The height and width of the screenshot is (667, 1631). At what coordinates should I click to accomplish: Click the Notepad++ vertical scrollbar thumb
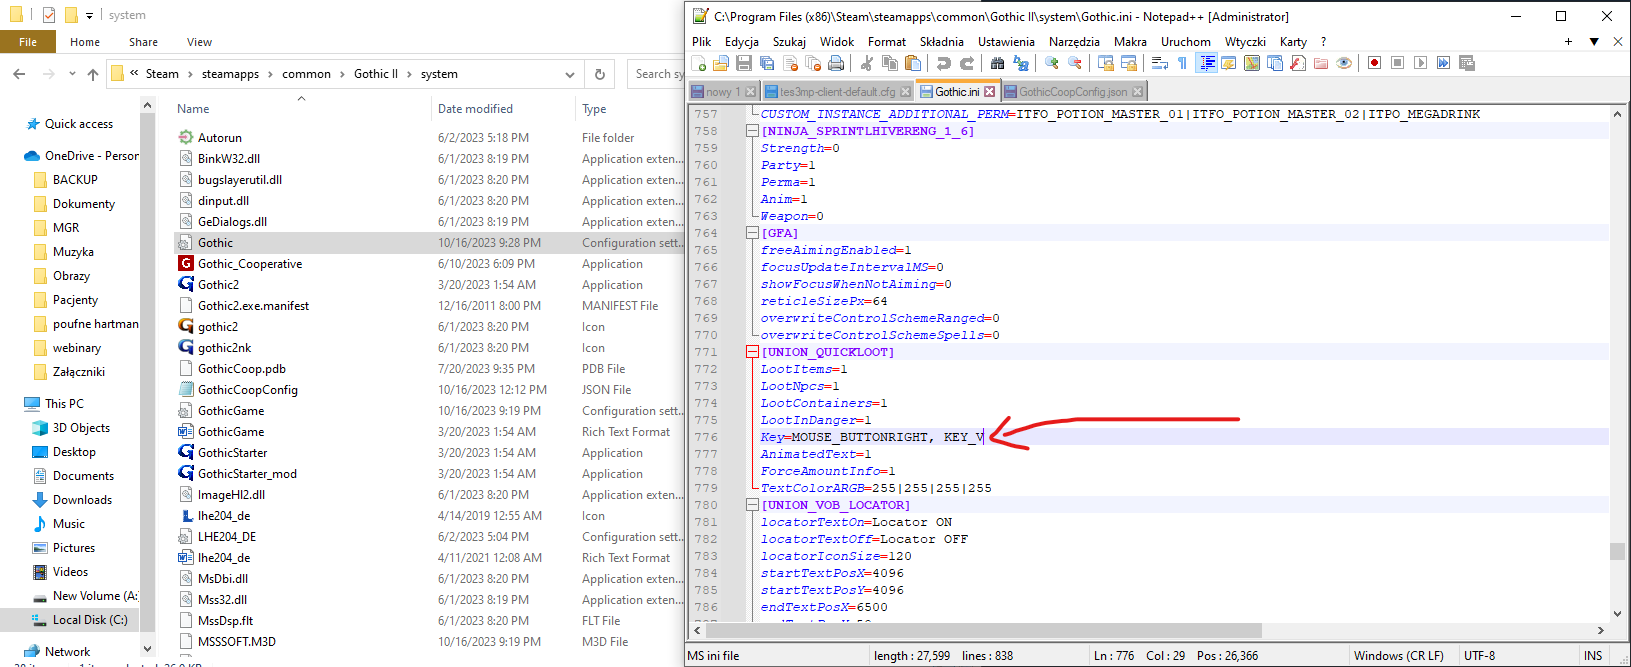tap(1617, 551)
